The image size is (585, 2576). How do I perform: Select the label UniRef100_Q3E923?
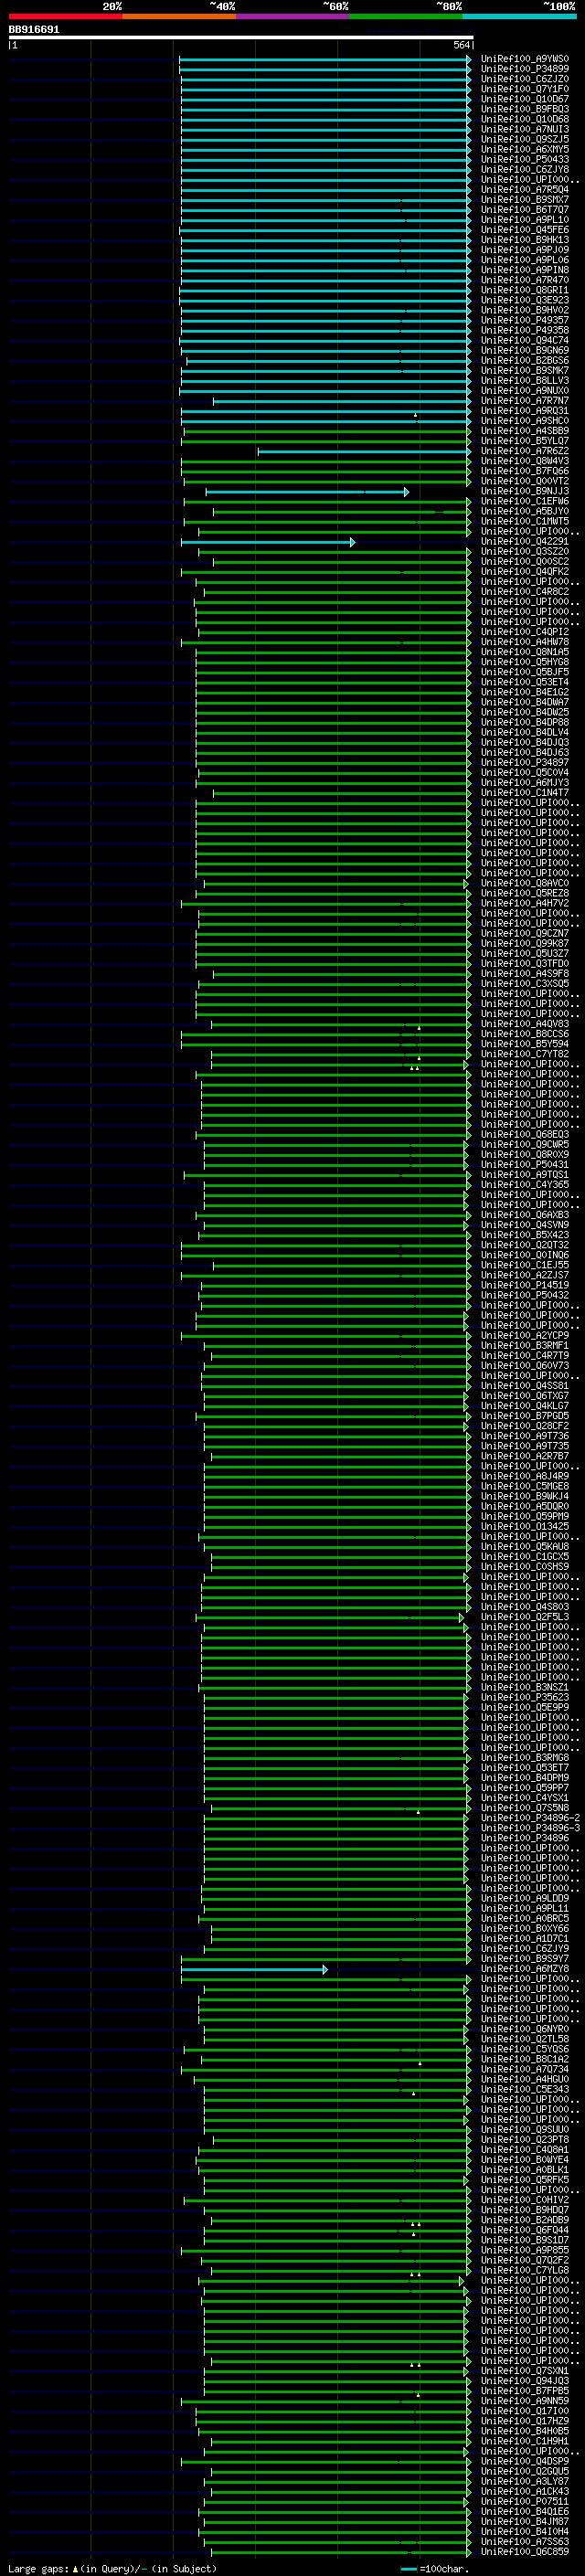(x=524, y=300)
